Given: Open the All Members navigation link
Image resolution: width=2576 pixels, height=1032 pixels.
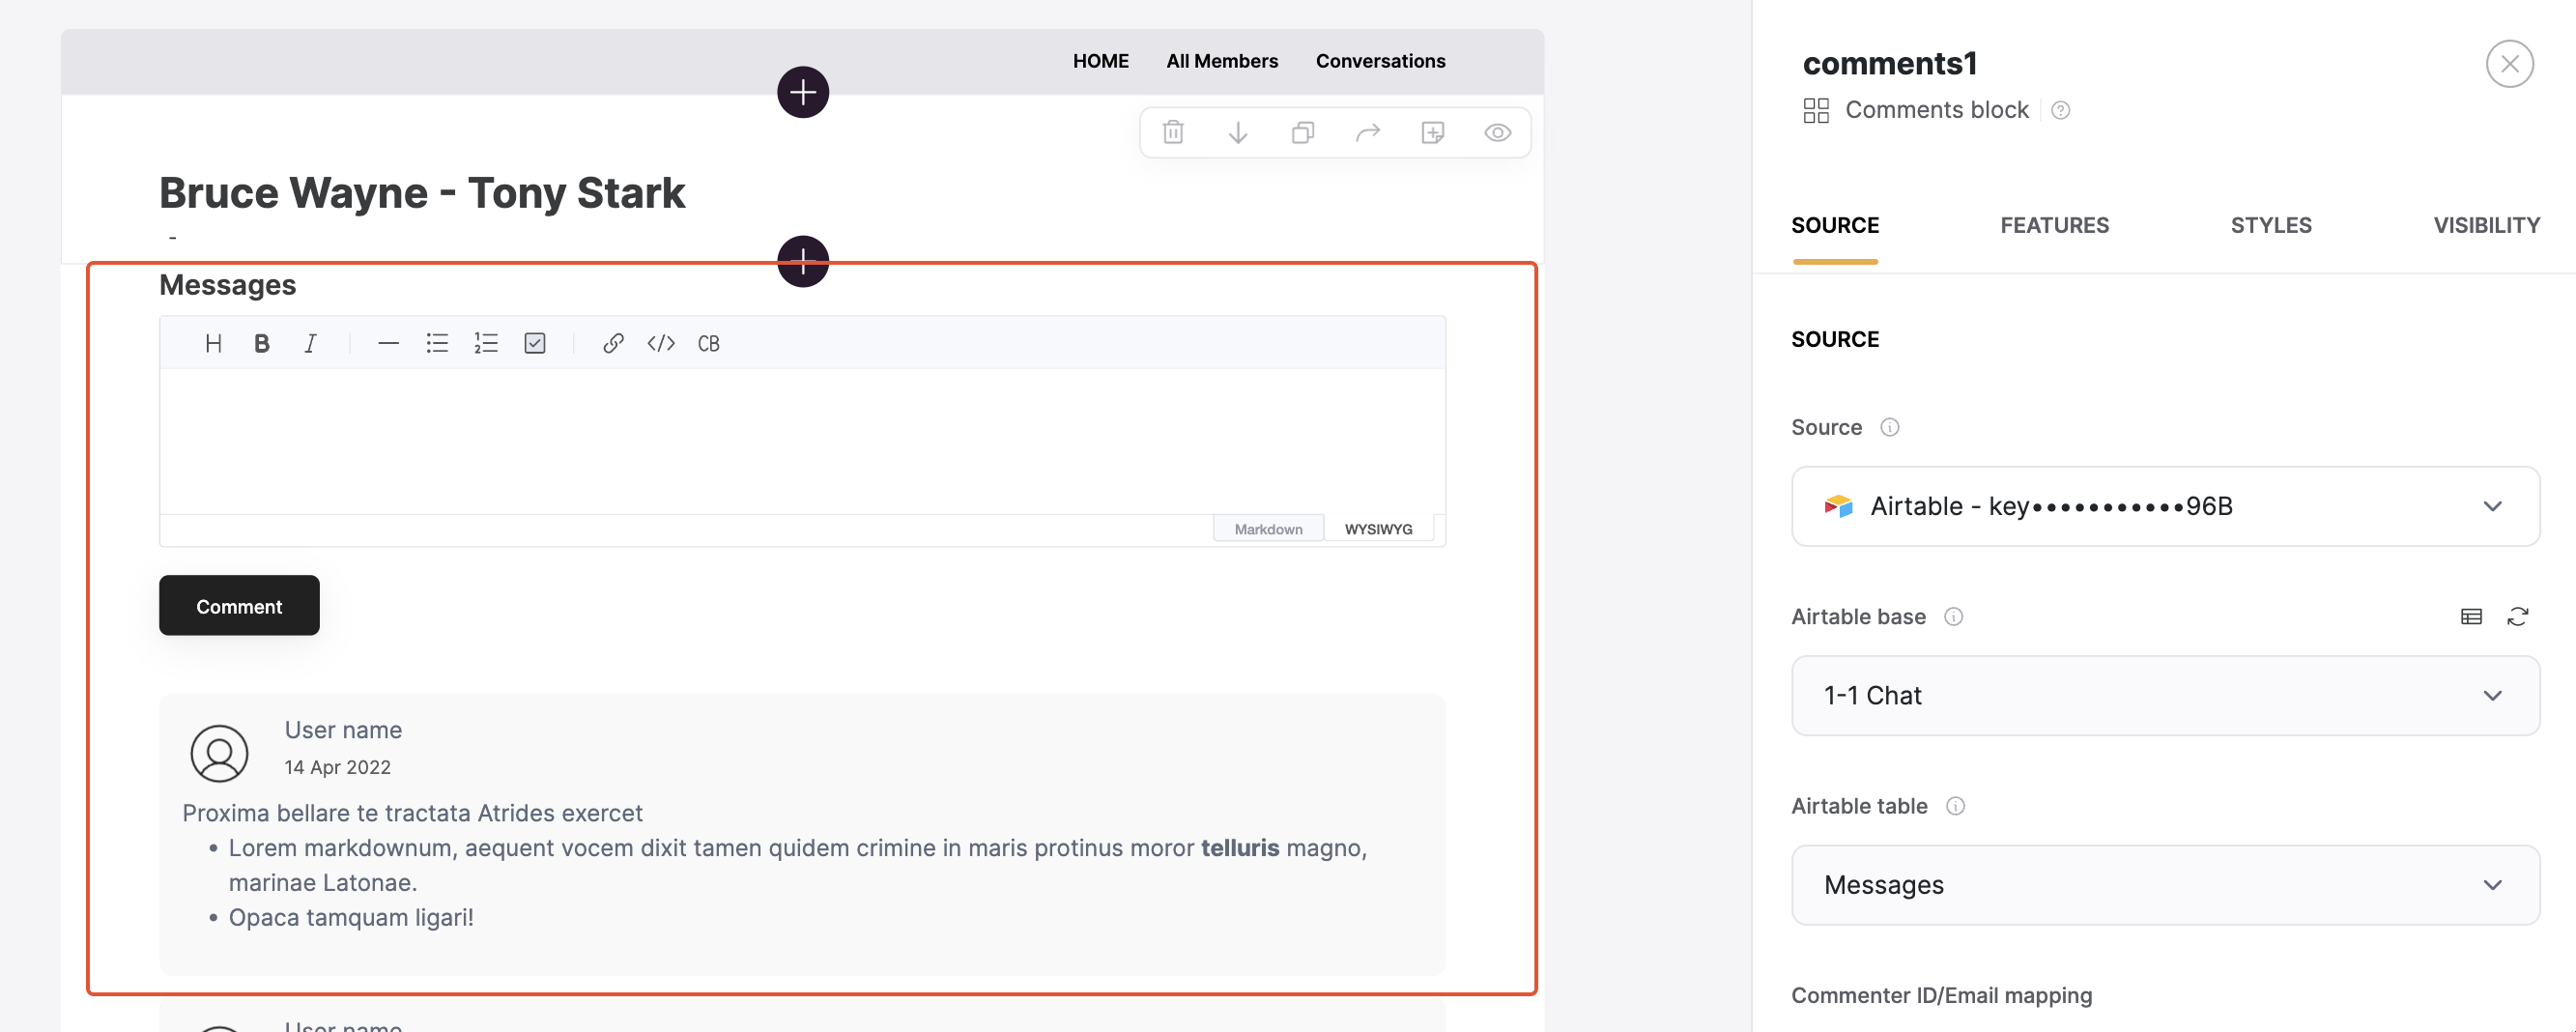Looking at the screenshot, I should coord(1222,61).
